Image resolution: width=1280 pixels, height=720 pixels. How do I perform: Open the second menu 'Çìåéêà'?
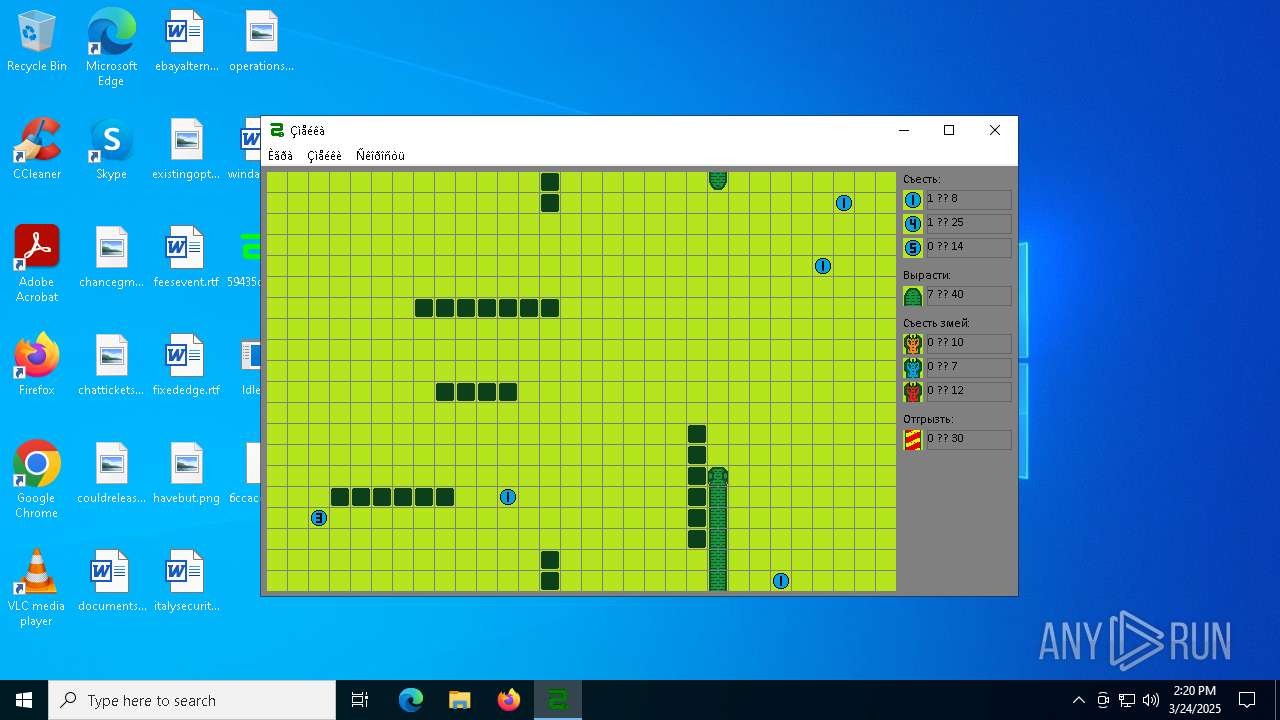tap(324, 155)
